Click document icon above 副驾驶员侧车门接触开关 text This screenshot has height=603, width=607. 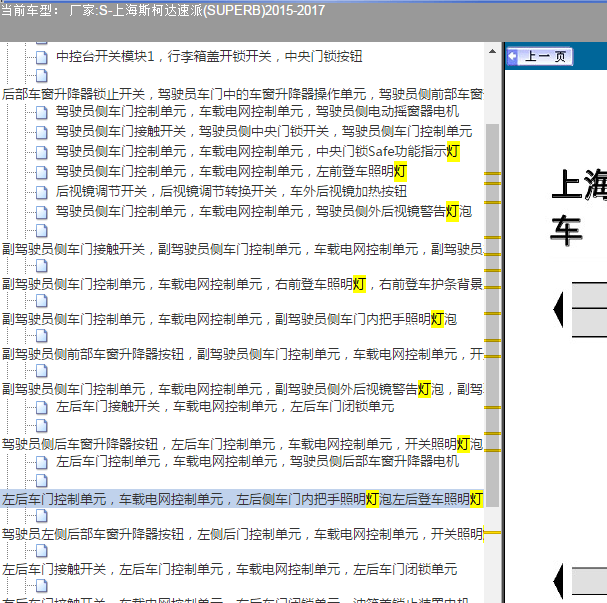click(42, 231)
